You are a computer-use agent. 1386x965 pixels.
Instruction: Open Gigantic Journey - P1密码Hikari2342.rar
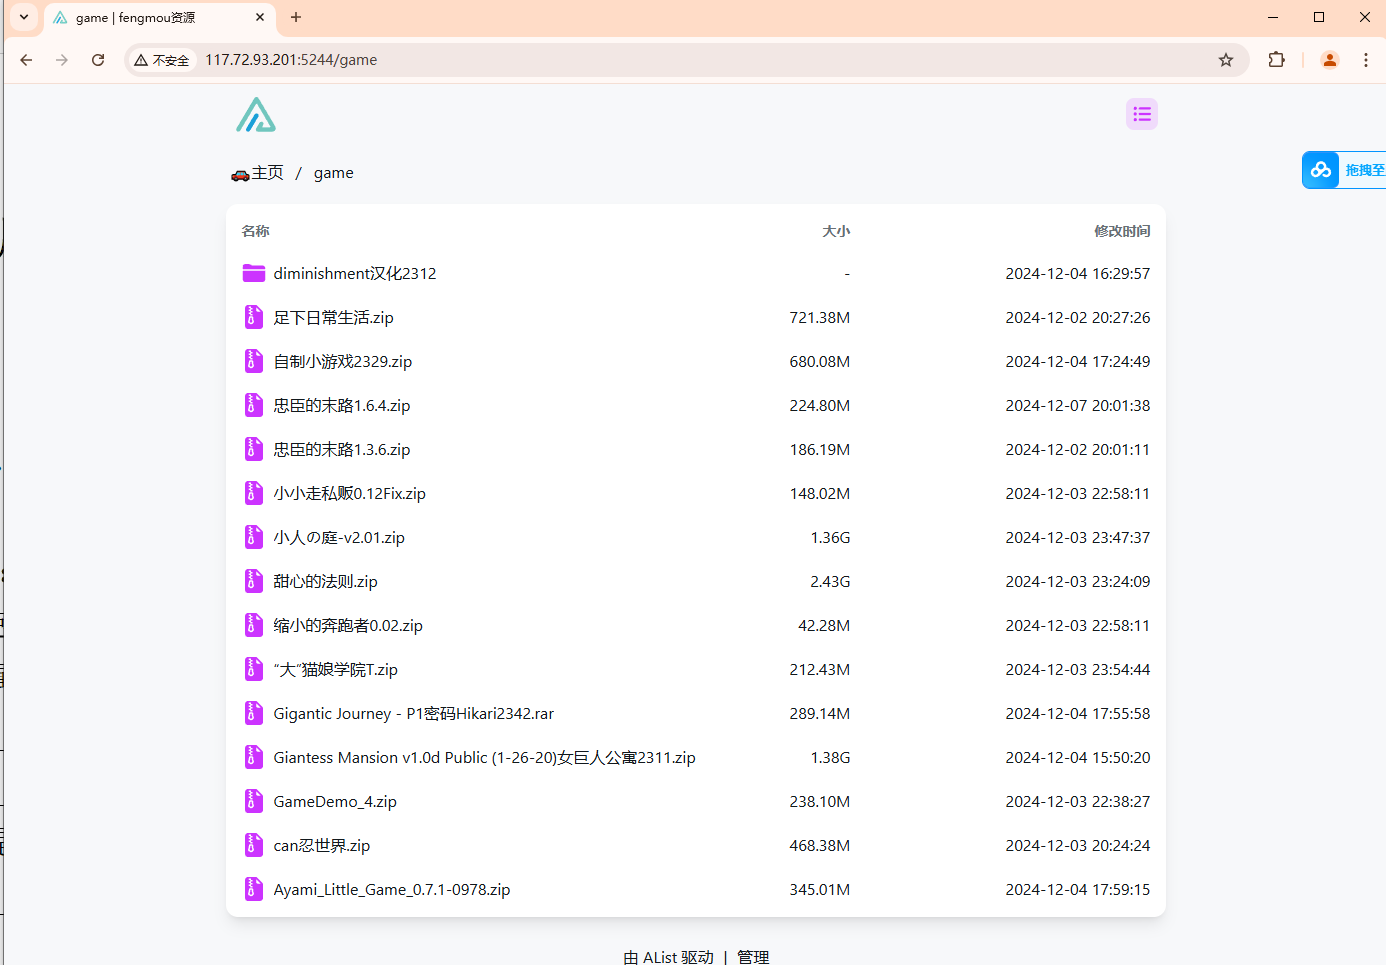pos(414,713)
